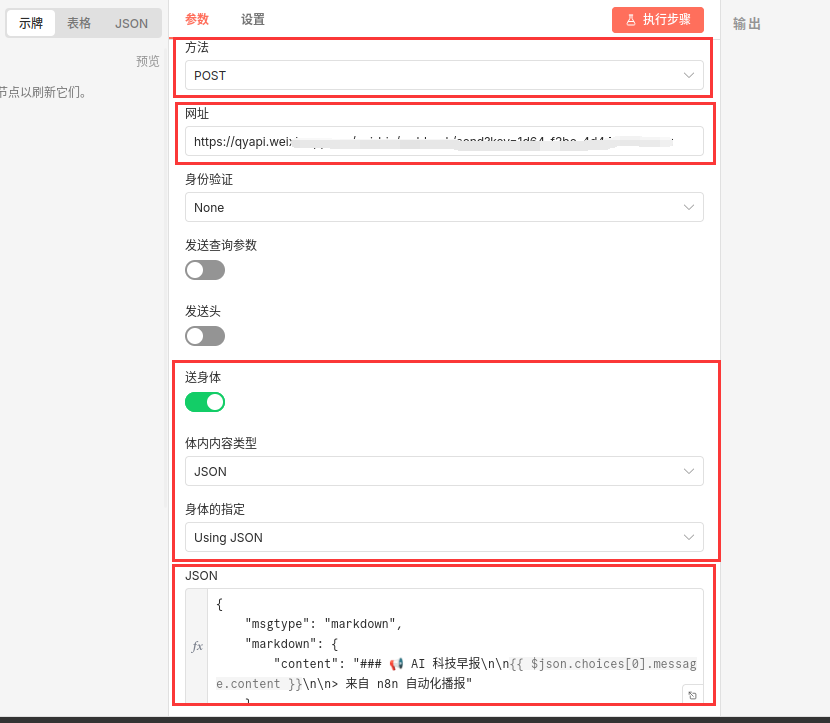The height and width of the screenshot is (723, 830).
Task: Click the highlighted $json.choices expression
Action: tap(600, 663)
